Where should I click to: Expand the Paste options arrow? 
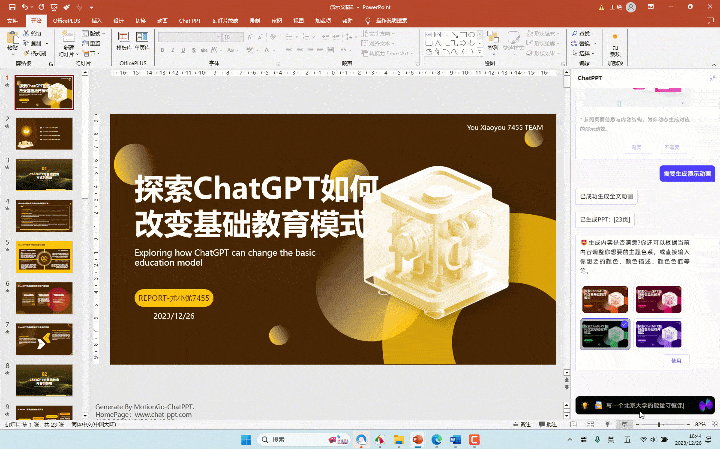pyautogui.click(x=12, y=54)
